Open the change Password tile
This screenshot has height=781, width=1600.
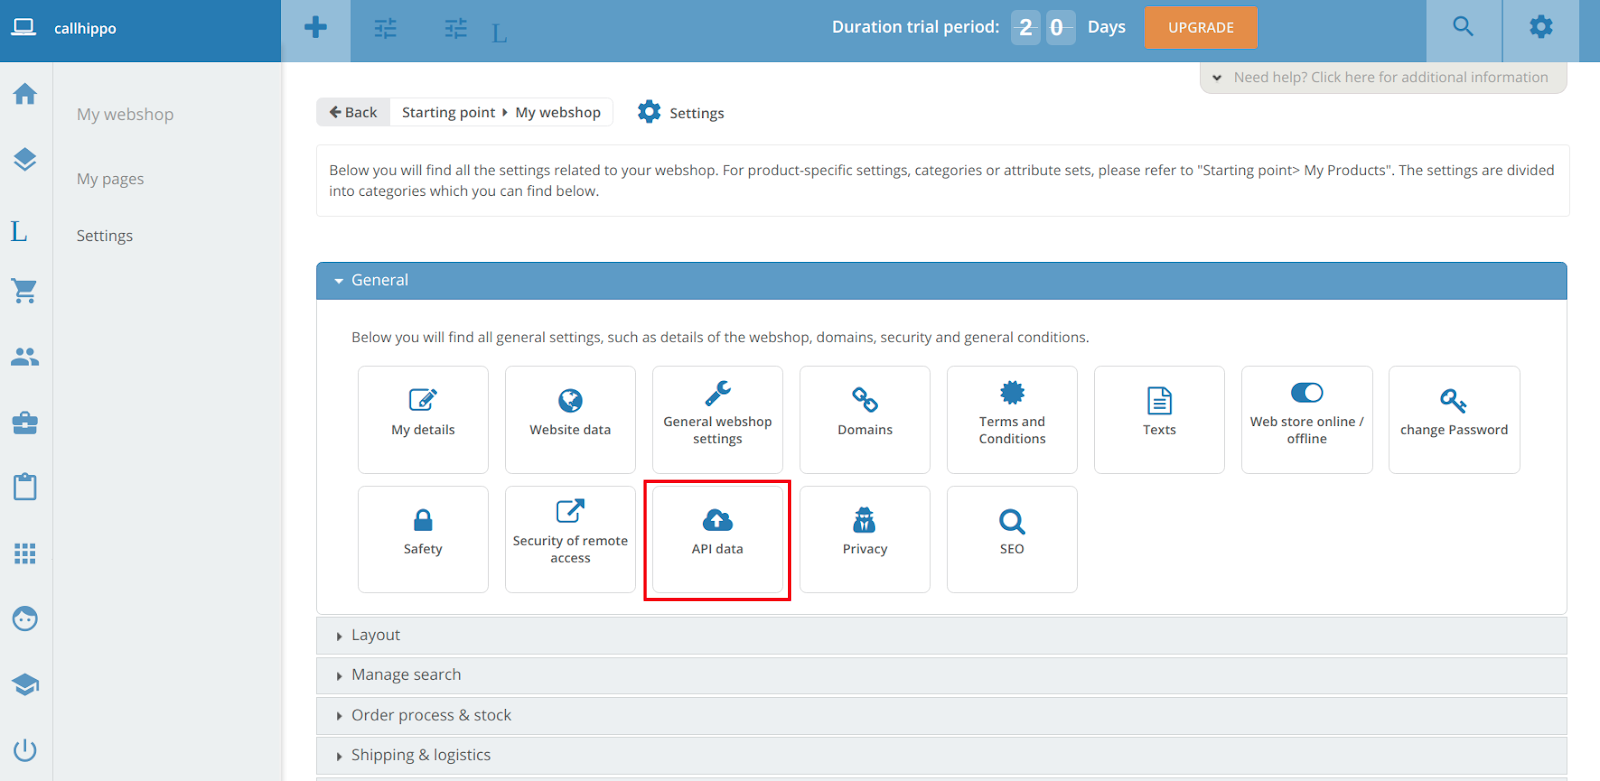(1454, 420)
